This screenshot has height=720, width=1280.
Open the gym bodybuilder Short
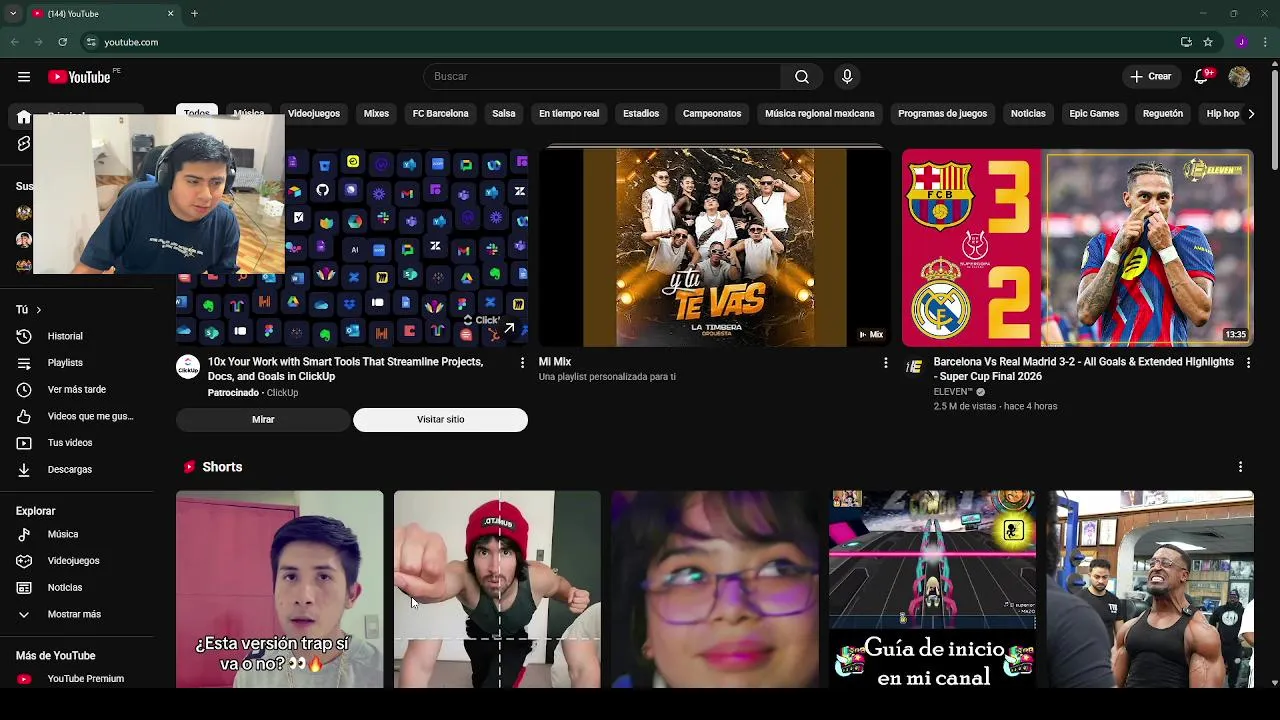[x=1150, y=589]
